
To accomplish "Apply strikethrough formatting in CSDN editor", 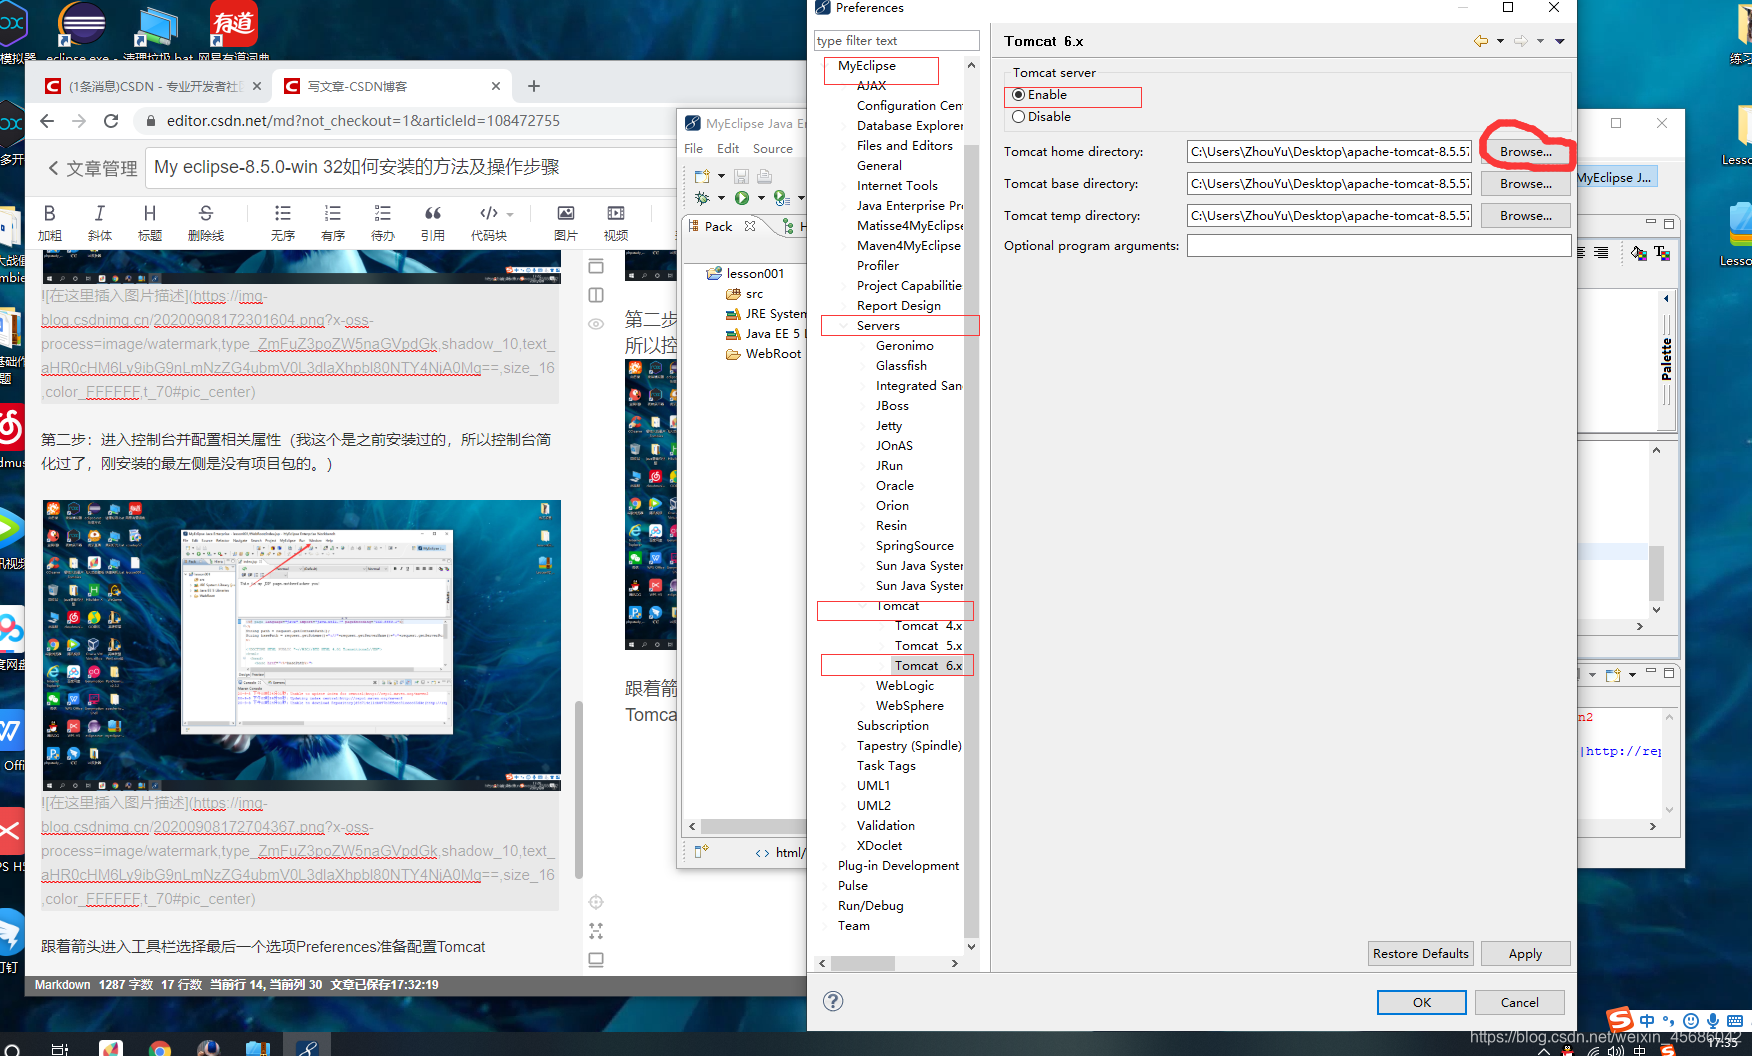I will [205, 222].
